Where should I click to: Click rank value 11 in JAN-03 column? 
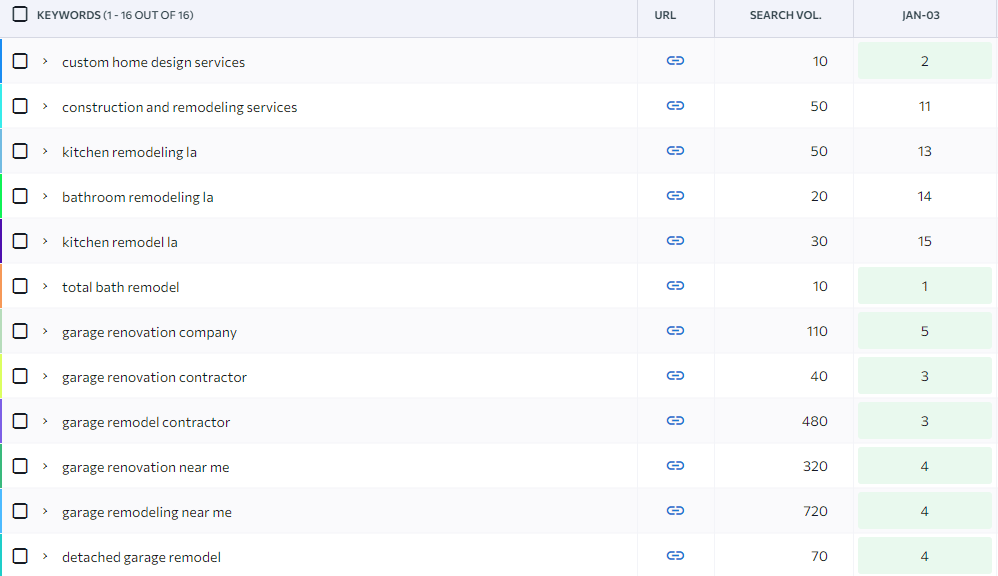coord(925,106)
